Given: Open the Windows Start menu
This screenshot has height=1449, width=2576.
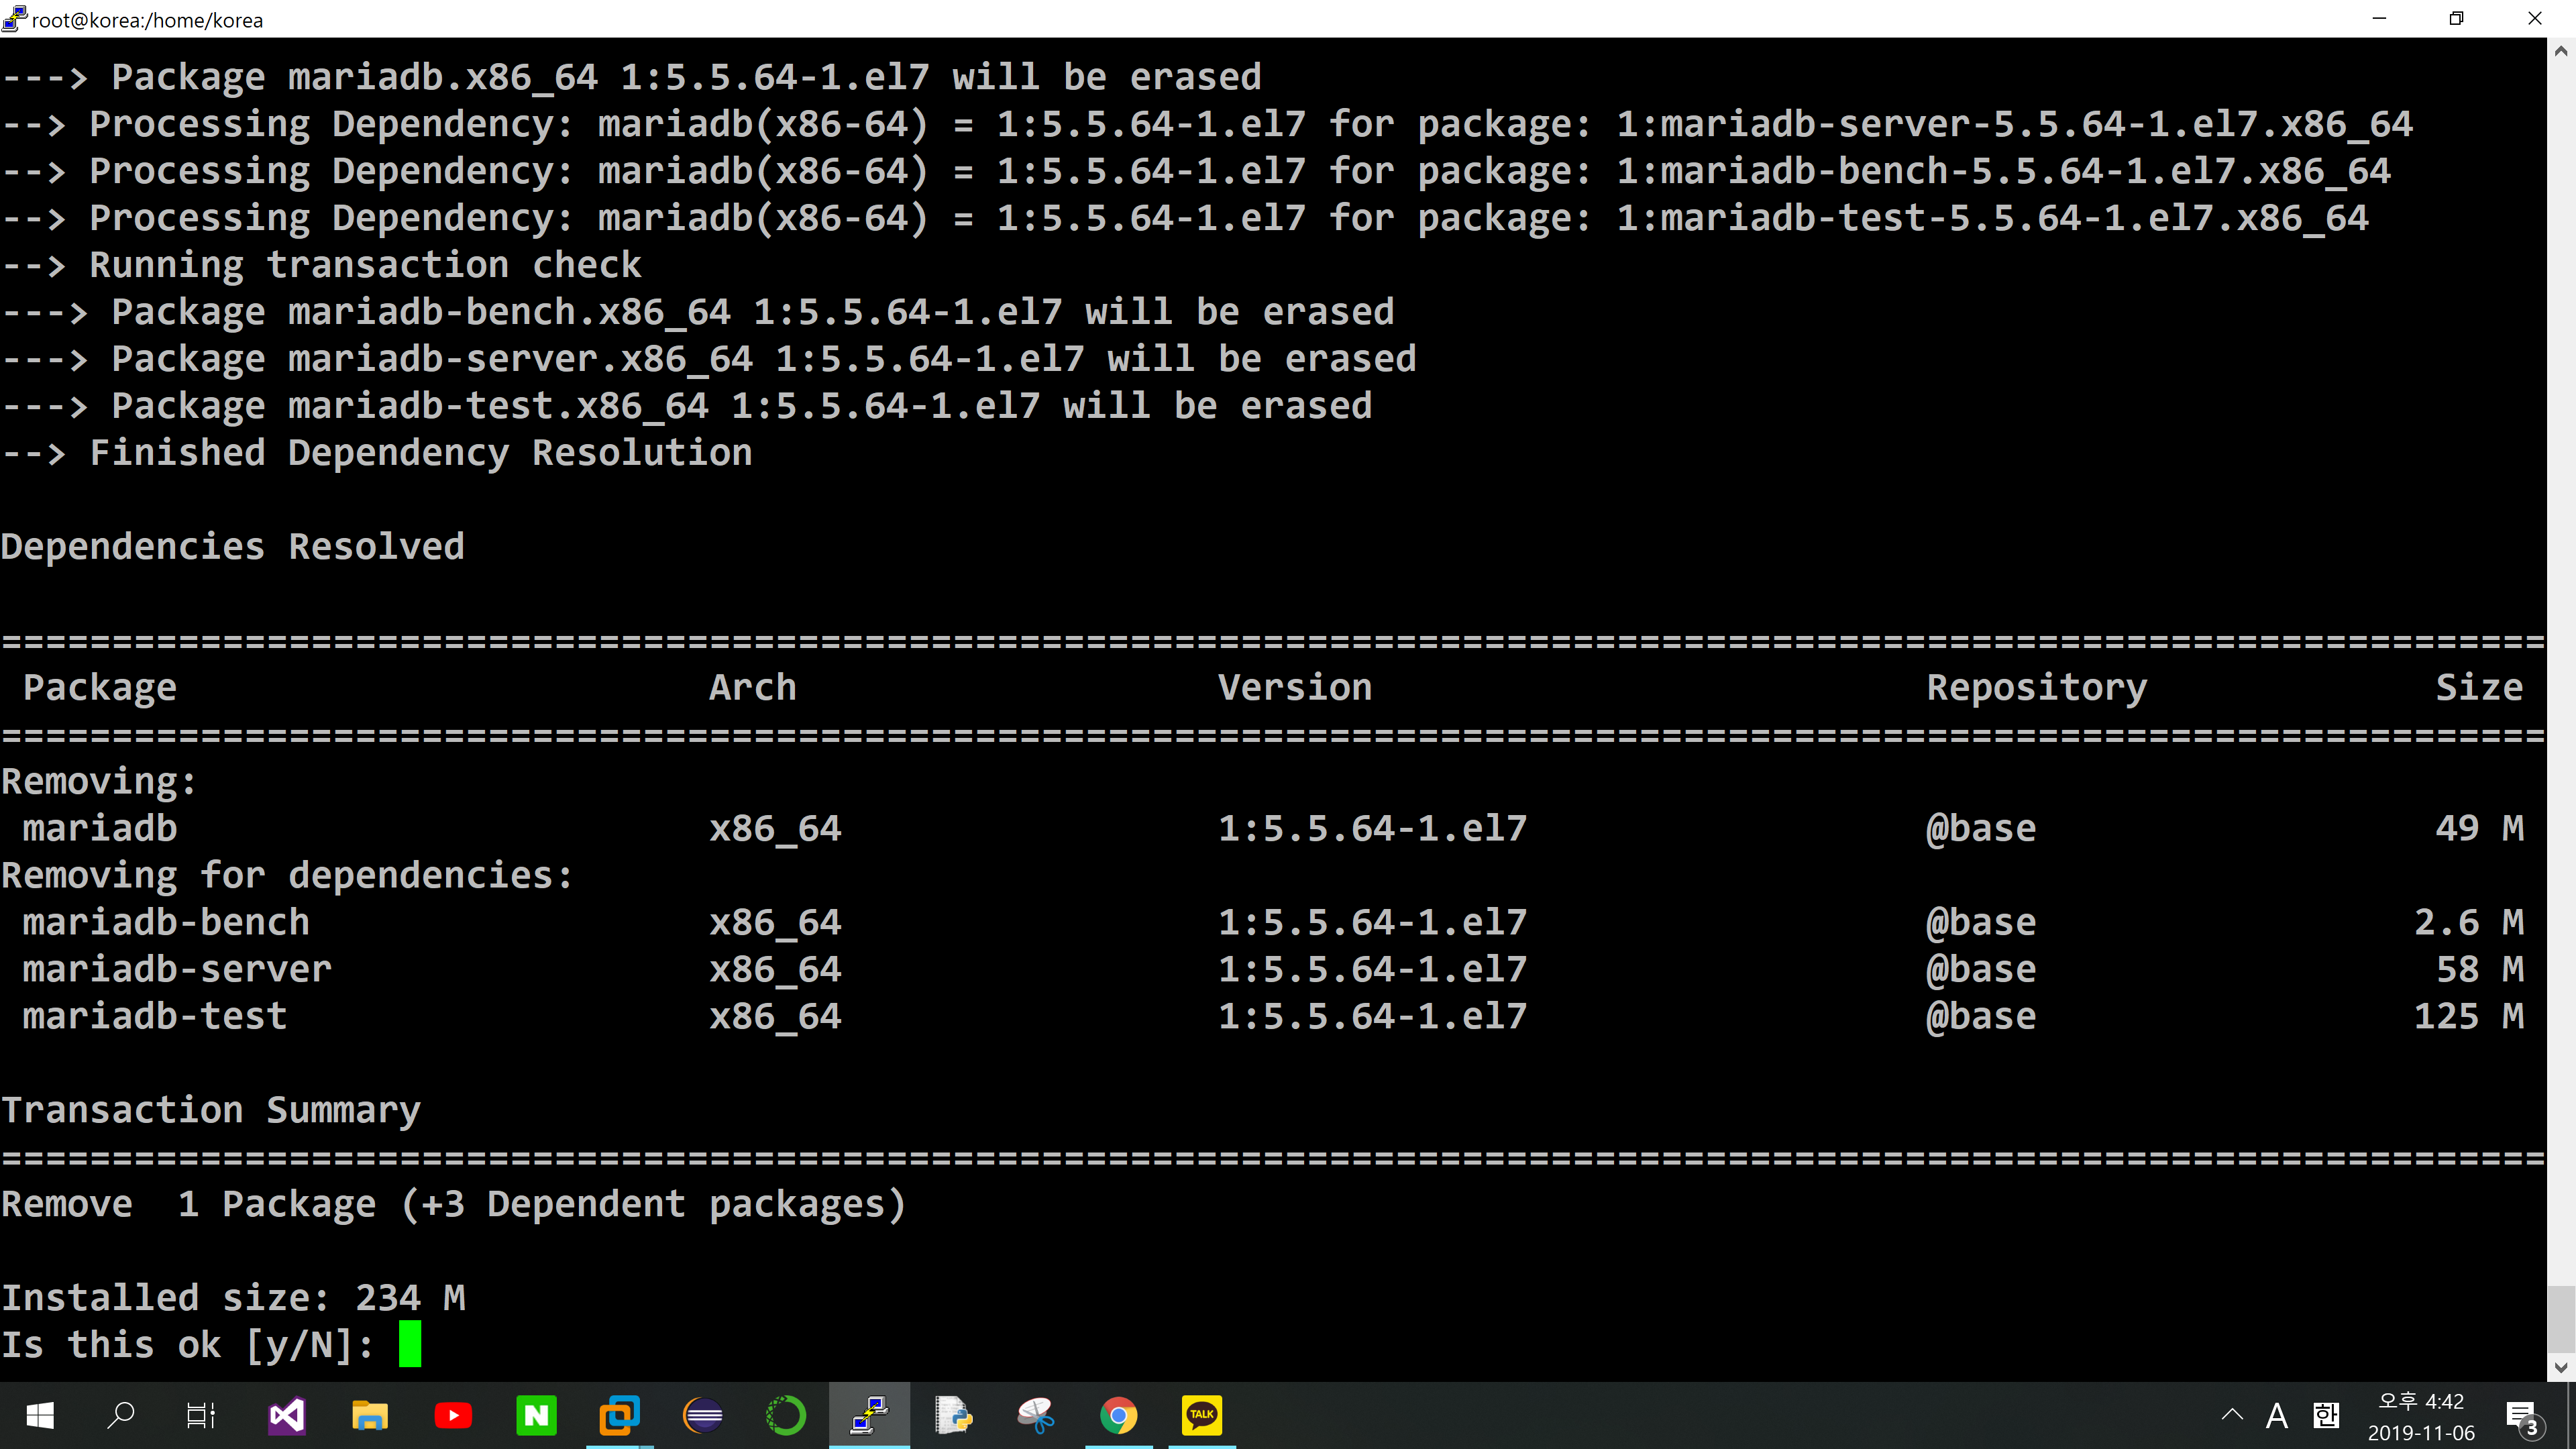Looking at the screenshot, I should 40,1415.
